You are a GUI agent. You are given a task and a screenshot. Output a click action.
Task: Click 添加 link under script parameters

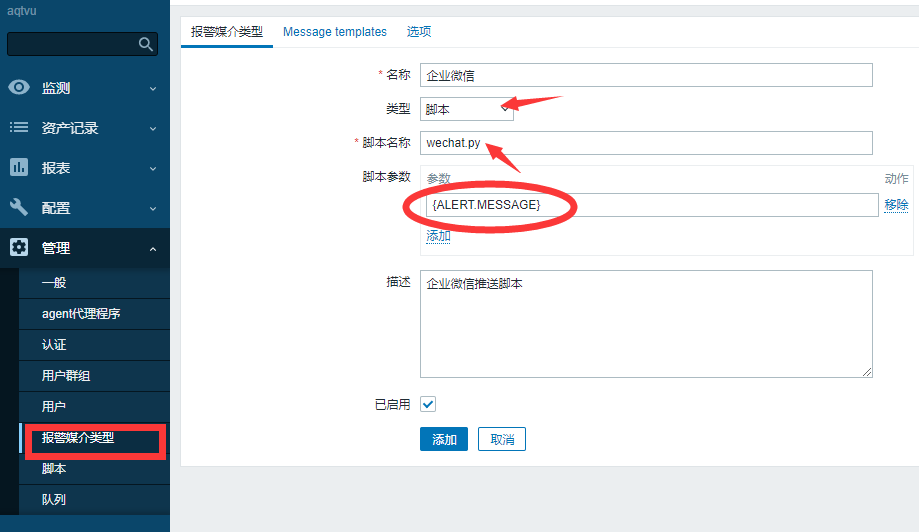tap(438, 236)
